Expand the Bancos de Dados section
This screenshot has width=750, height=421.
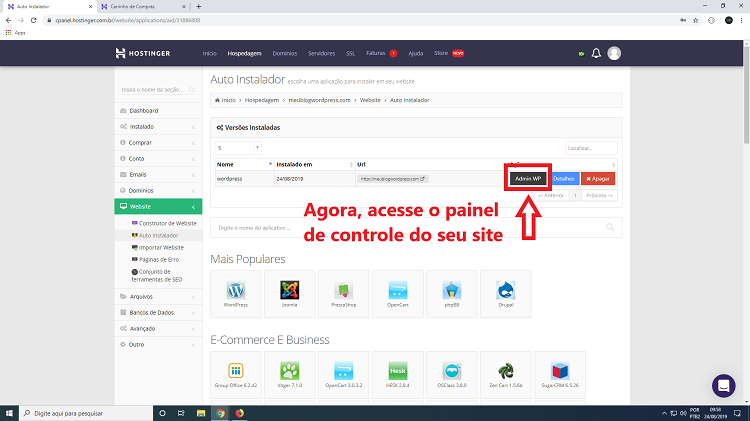coord(158,312)
